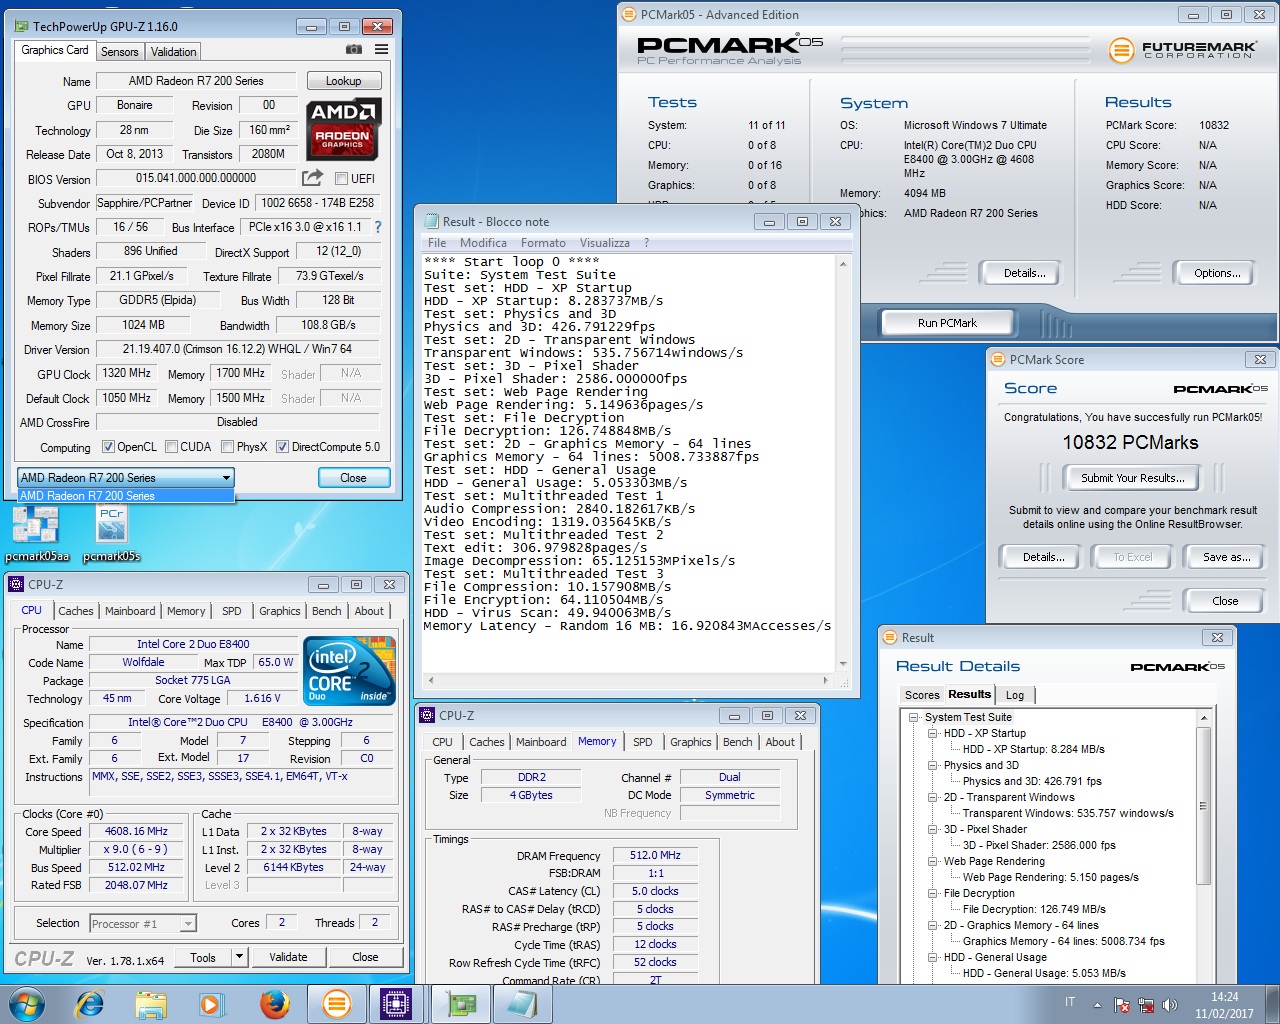Click the Bus Interface question mark icon
This screenshot has width=1280, height=1024.
pos(378,227)
